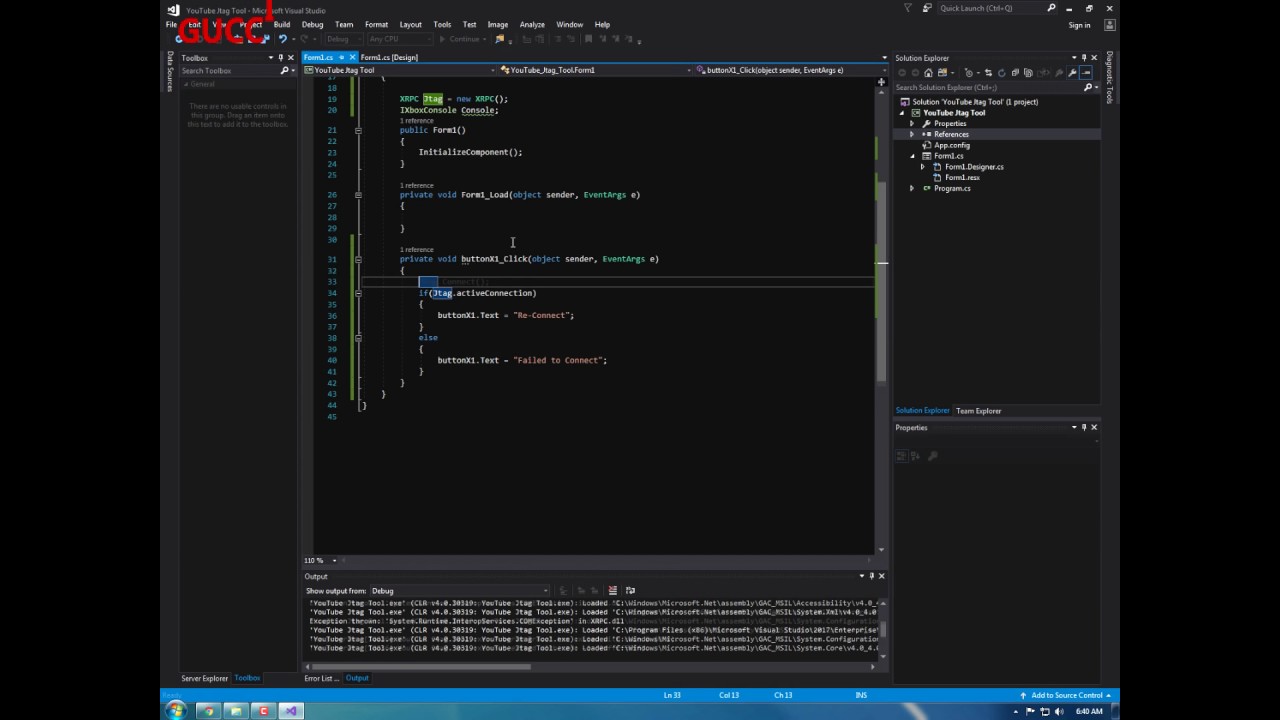Open the Error List tab
This screenshot has height=720, width=1280.
click(320, 678)
